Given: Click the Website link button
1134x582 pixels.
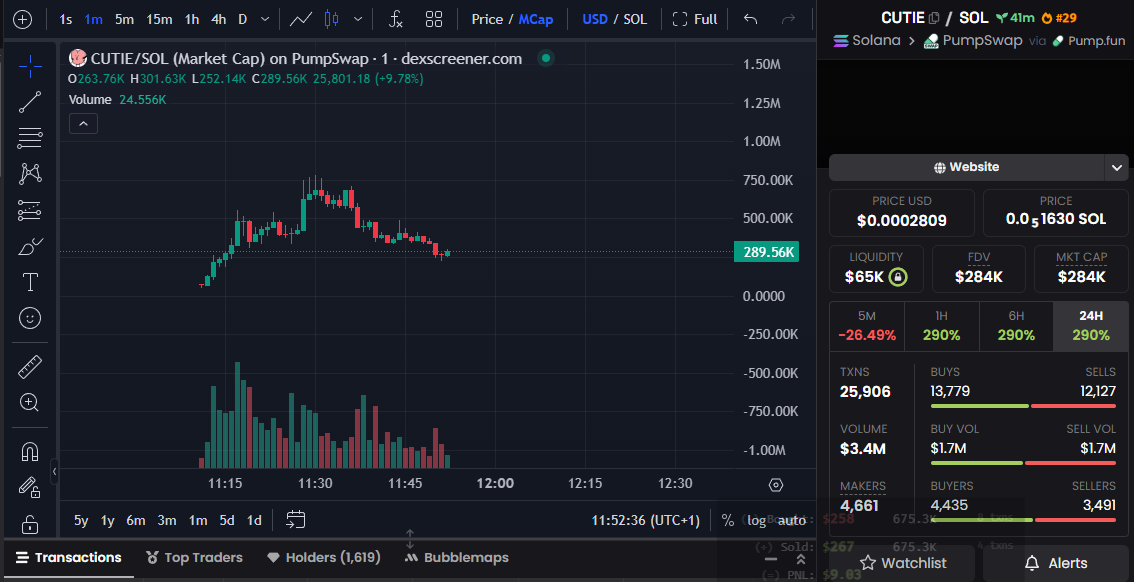Looking at the screenshot, I should click(x=966, y=167).
